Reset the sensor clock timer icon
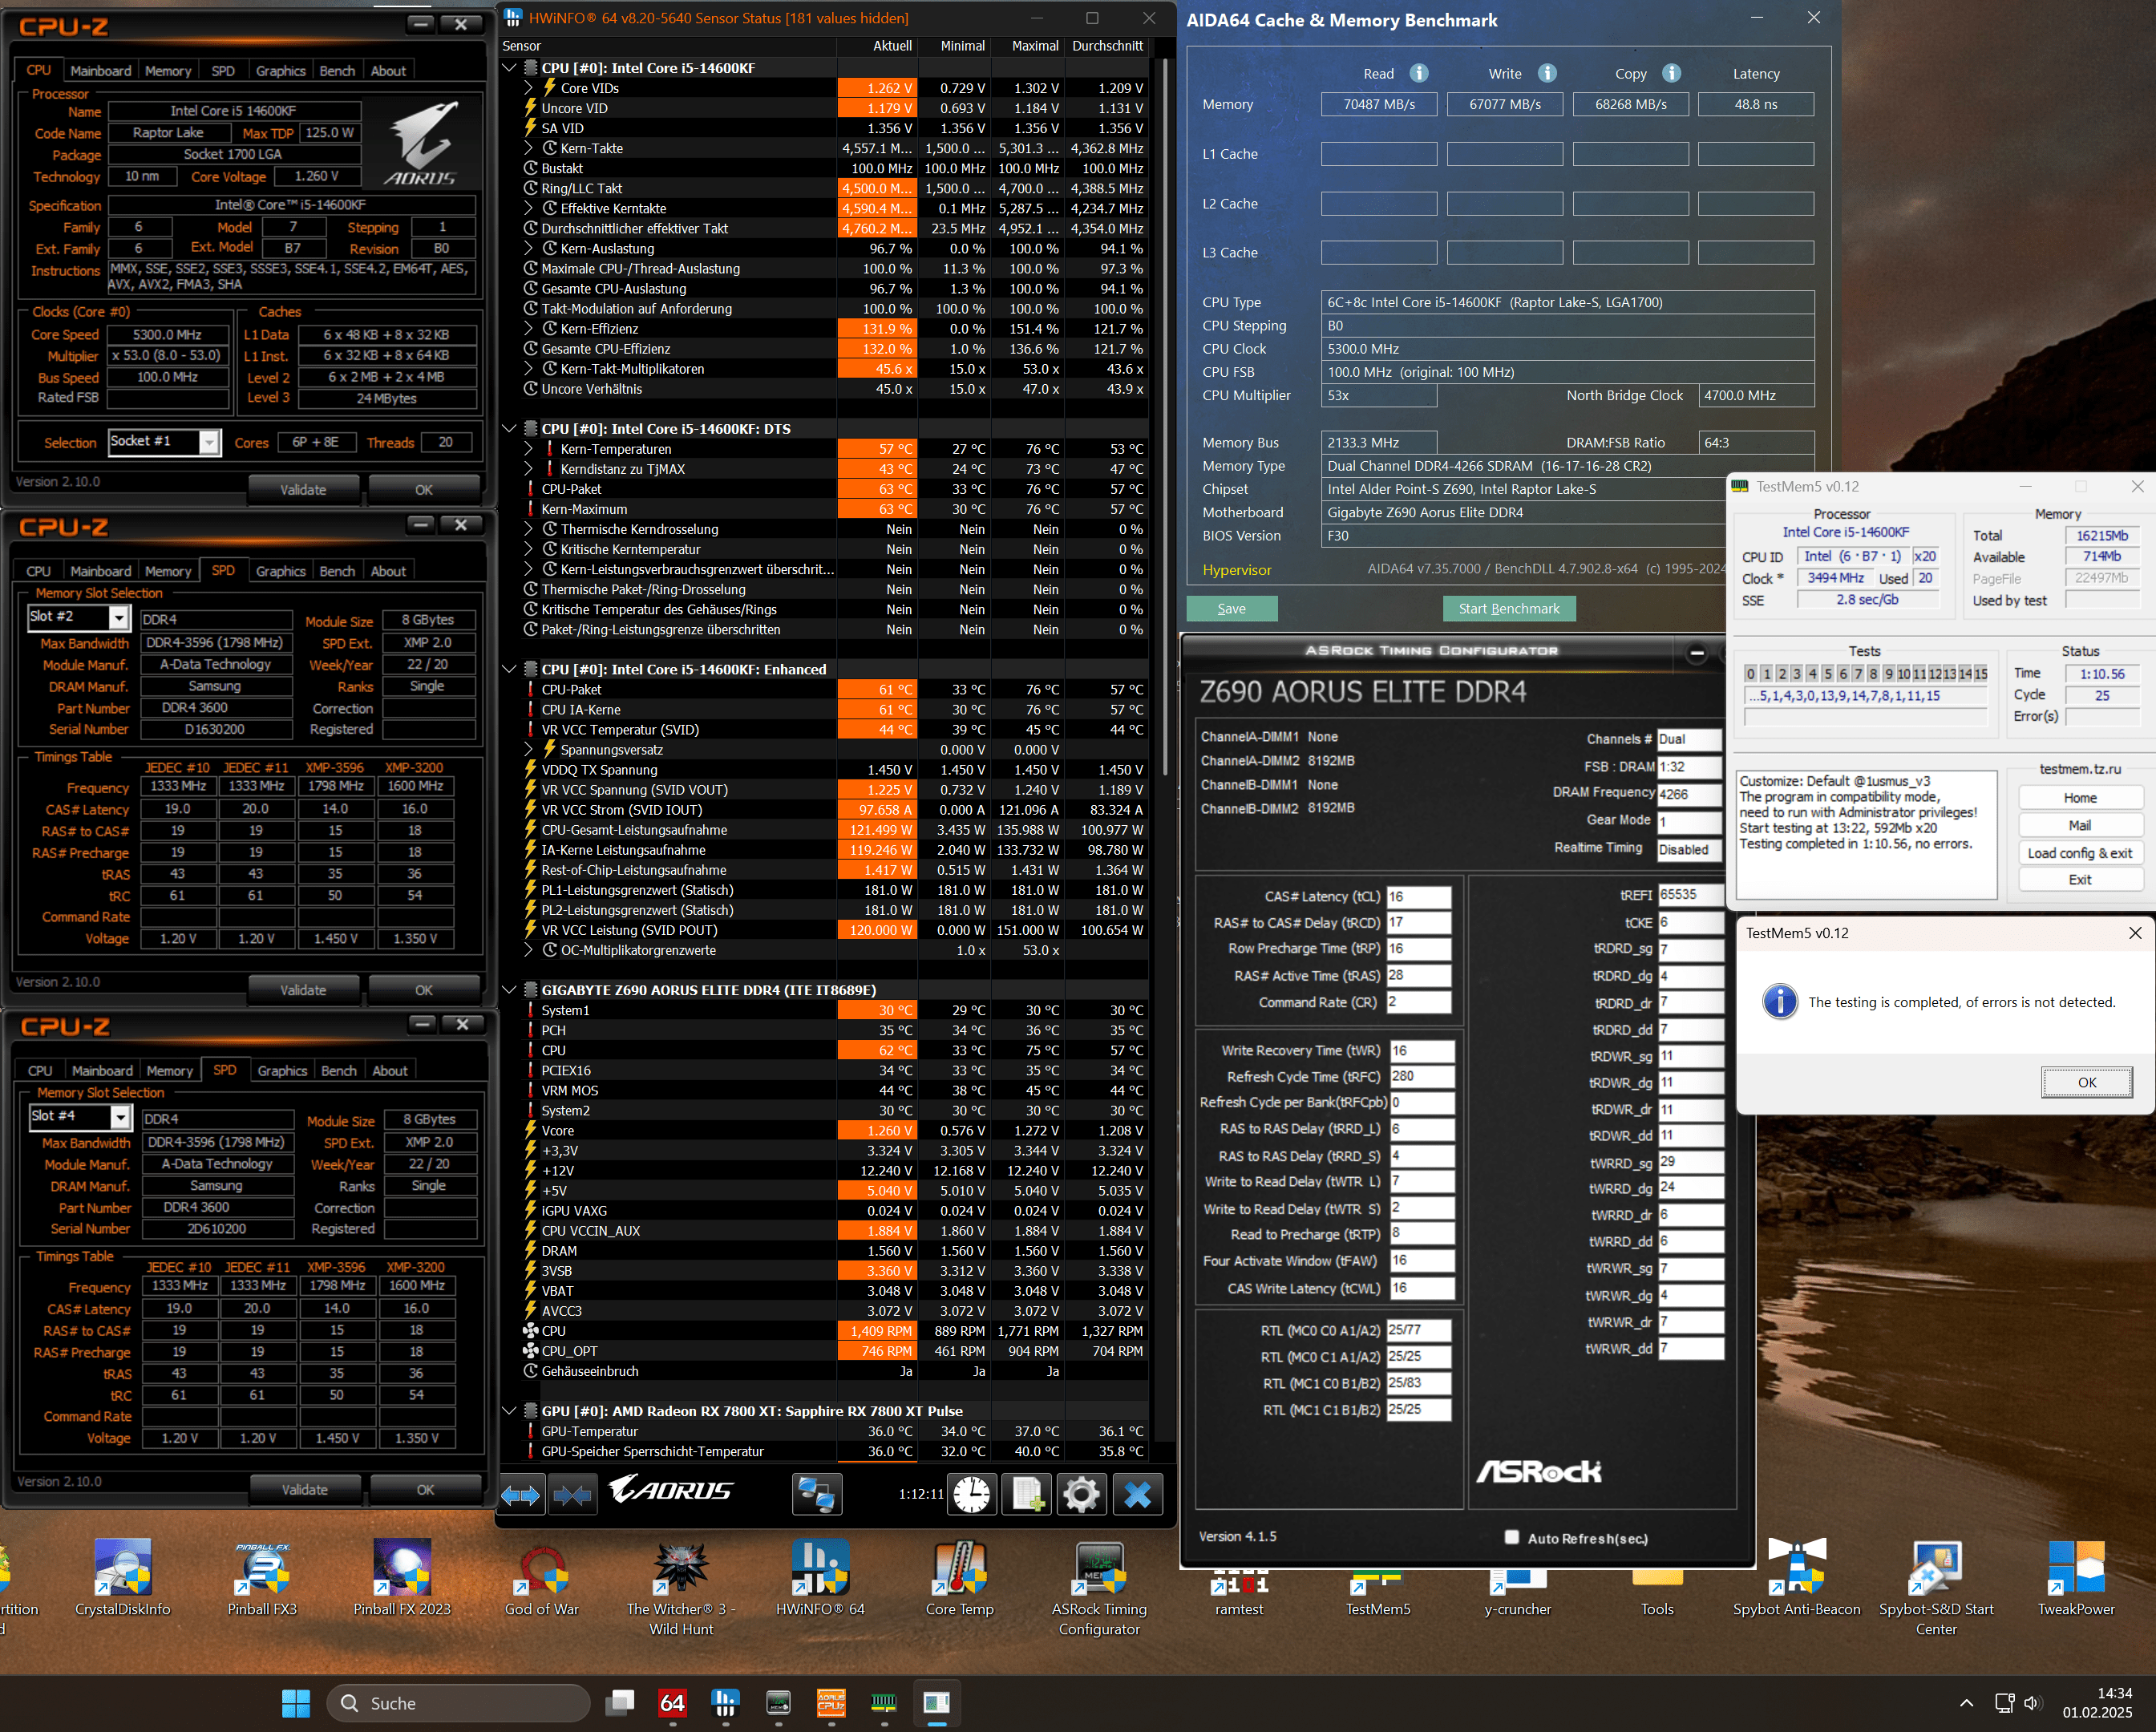 tap(972, 1495)
